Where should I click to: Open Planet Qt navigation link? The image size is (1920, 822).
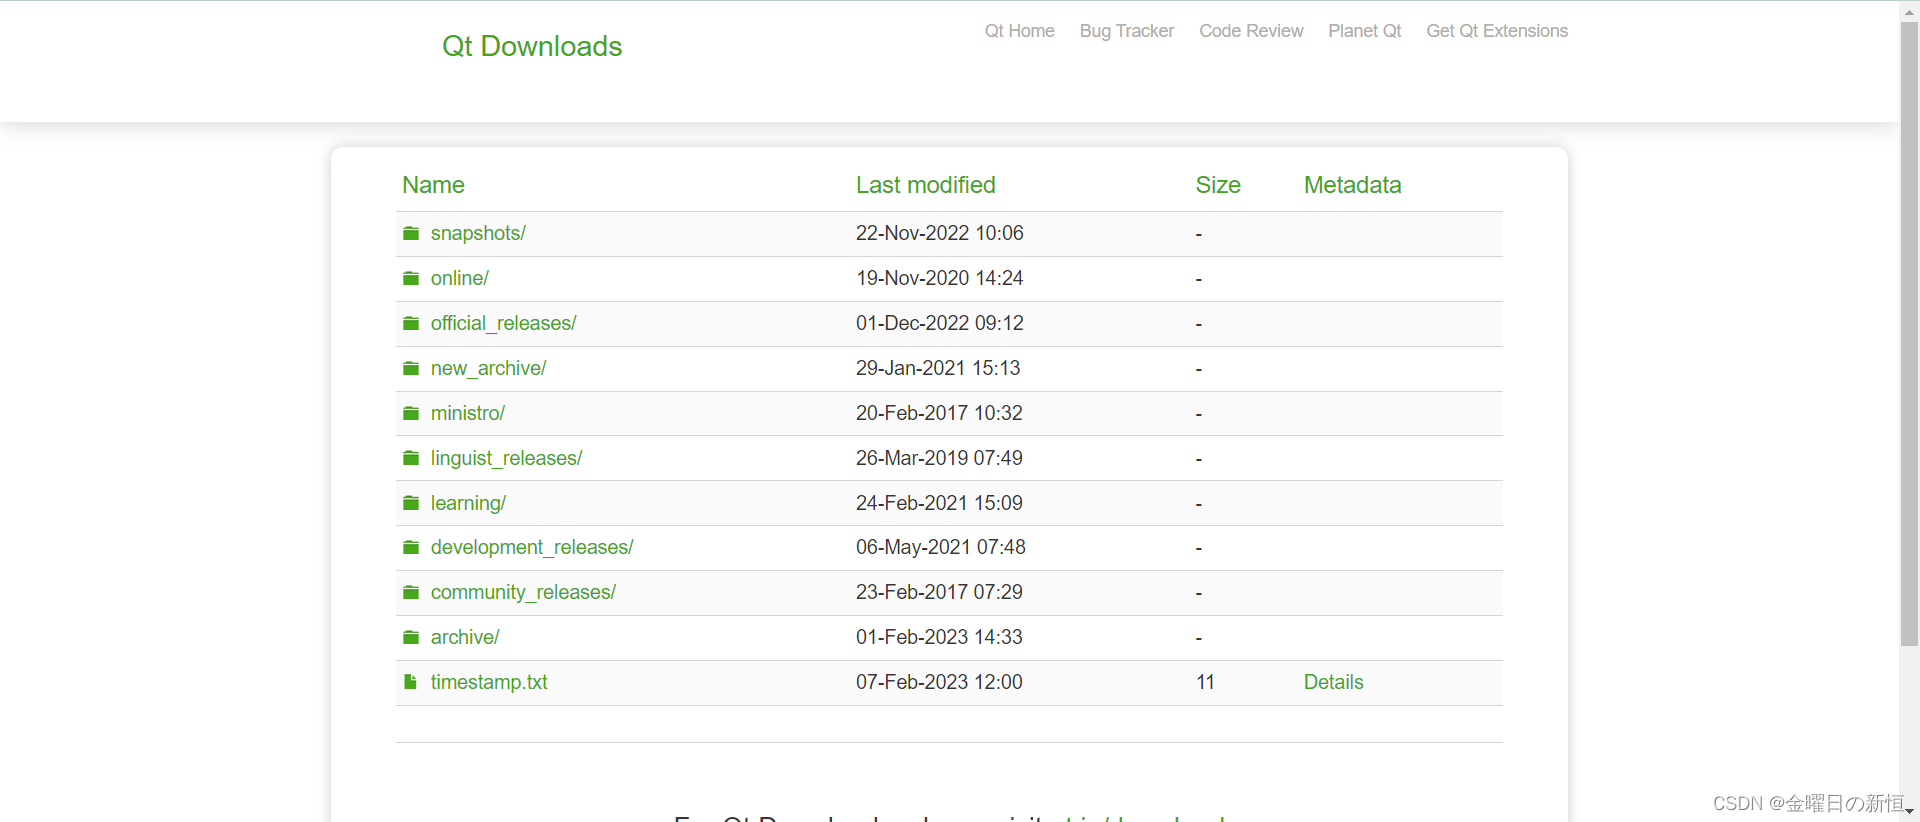point(1364,31)
